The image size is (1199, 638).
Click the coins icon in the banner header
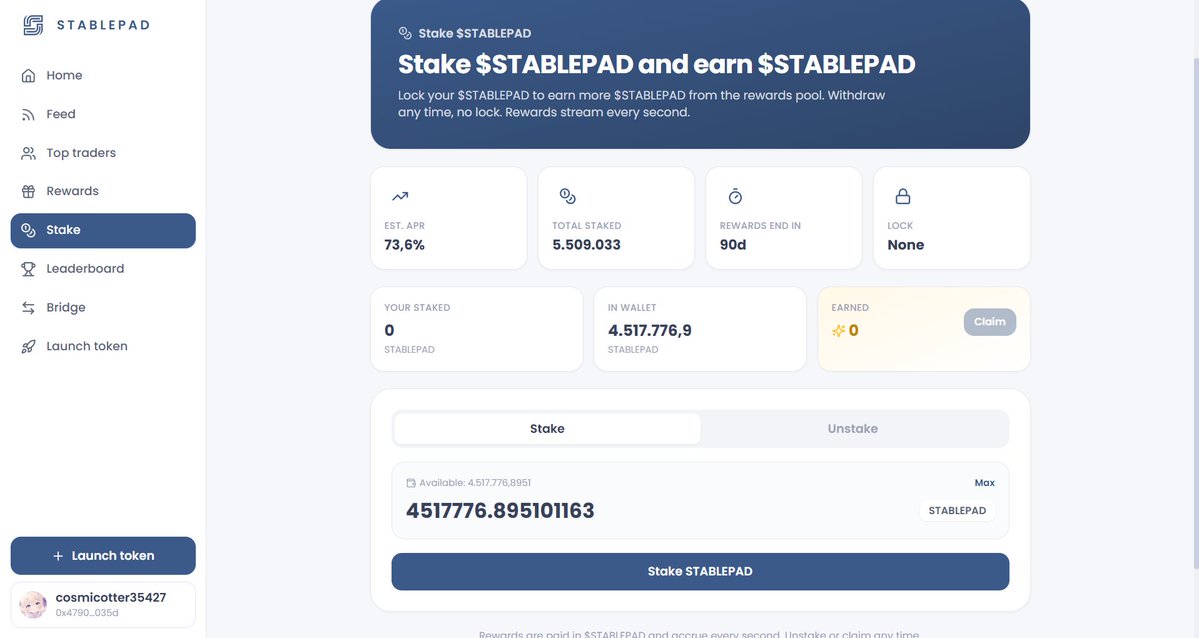click(405, 33)
